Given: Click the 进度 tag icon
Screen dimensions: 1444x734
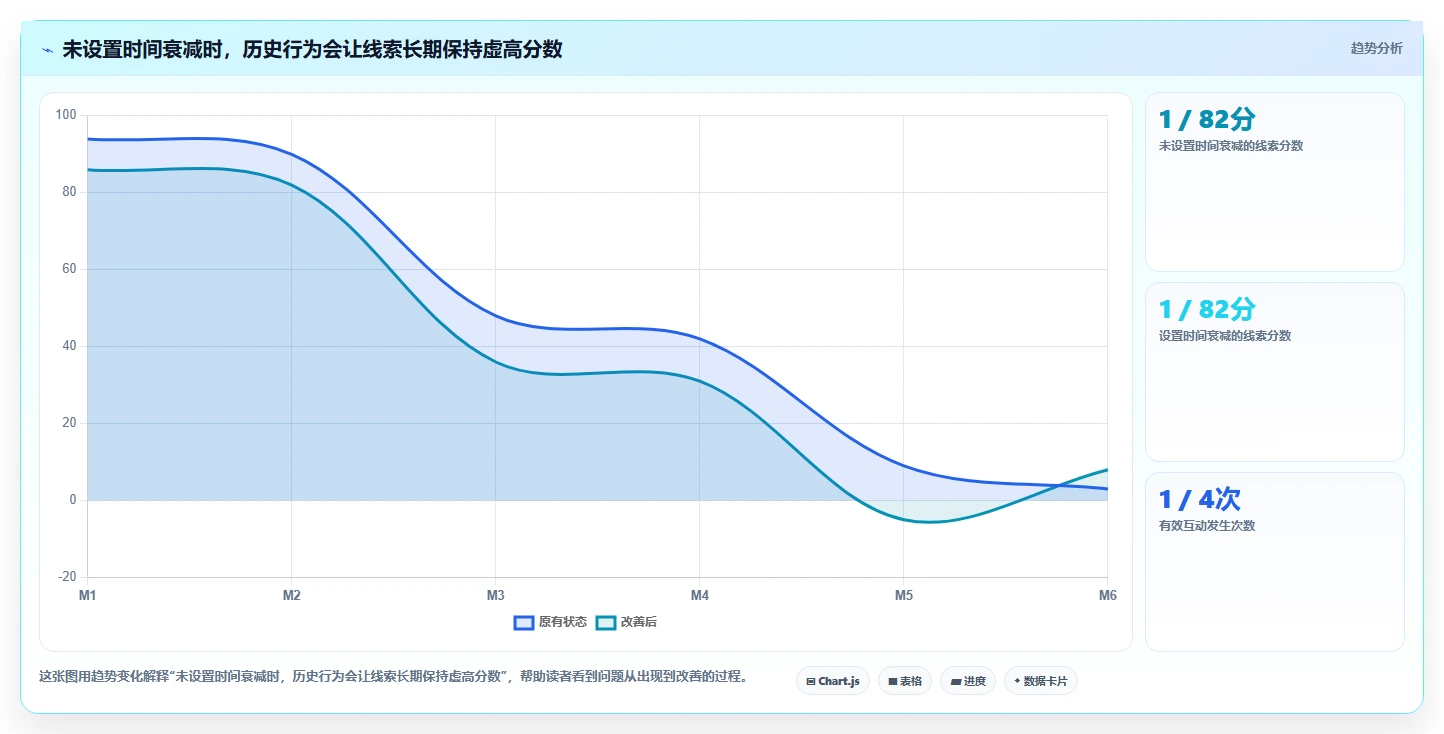Looking at the screenshot, I should click(x=955, y=681).
